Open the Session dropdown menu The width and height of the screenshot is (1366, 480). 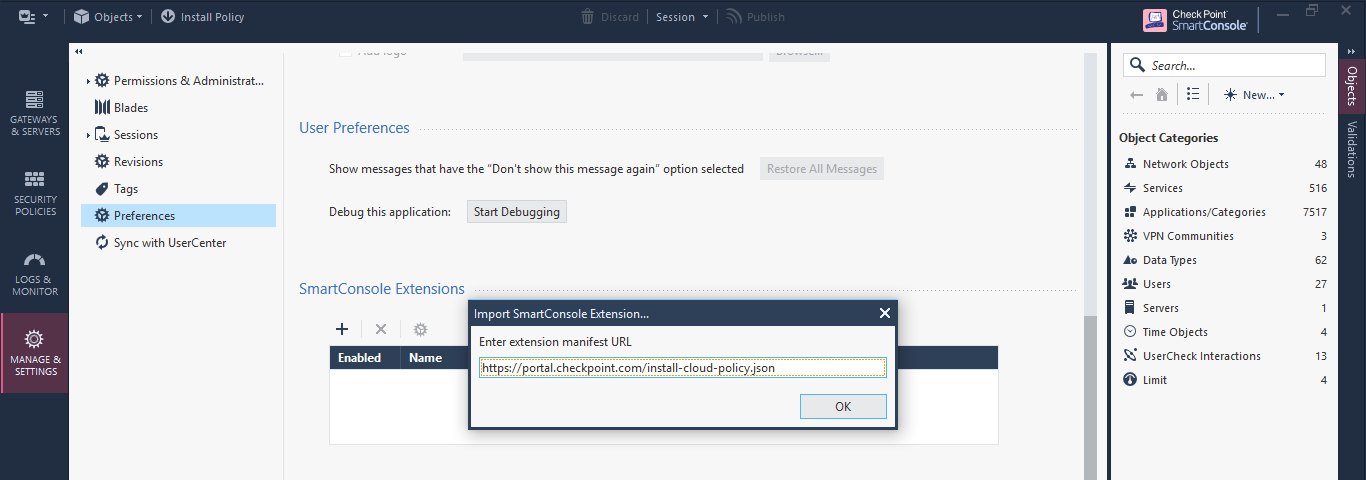683,16
